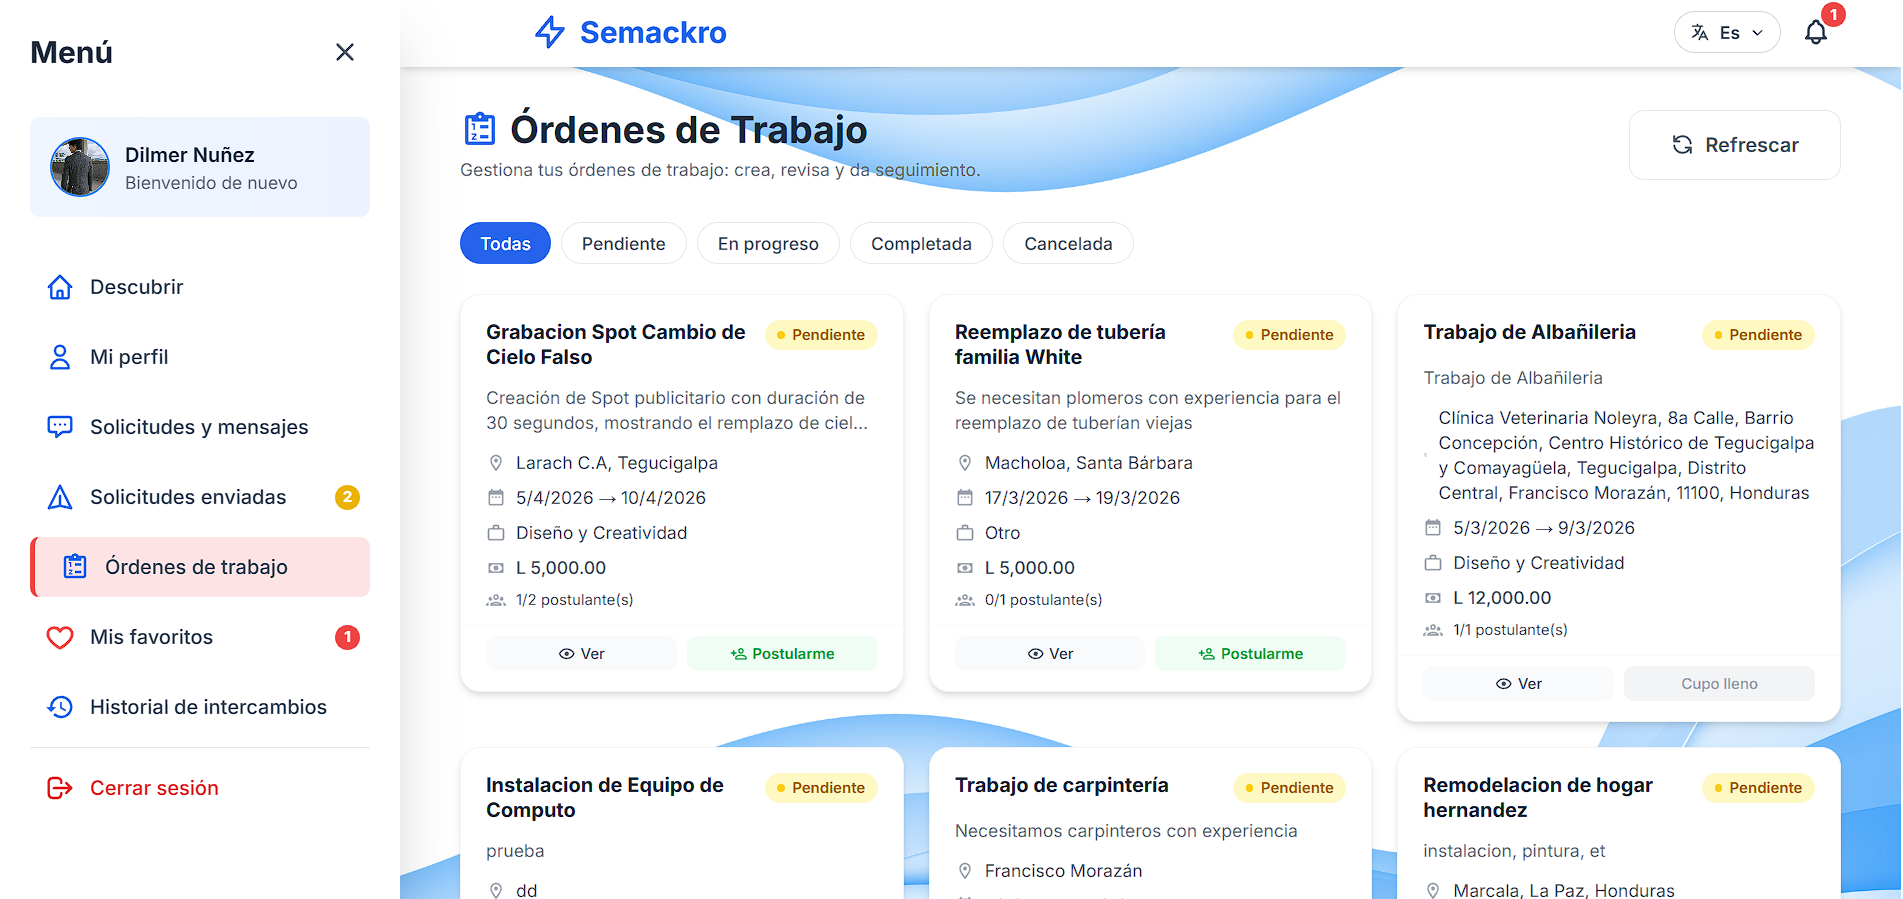The width and height of the screenshot is (1903, 899).
Task: Open Descubrir home icon
Action: [60, 287]
